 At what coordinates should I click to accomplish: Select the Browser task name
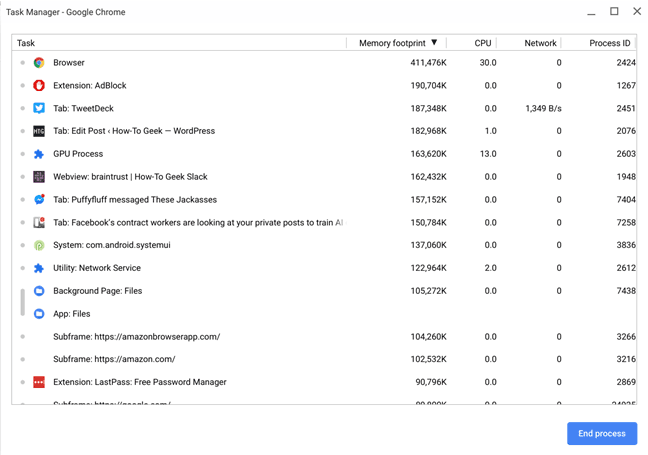(x=69, y=63)
